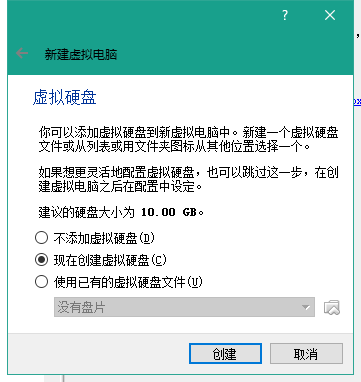The width and height of the screenshot is (361, 382).
Task: Click the paragraph starting with 如果想更灵活地配置
Action: point(188,179)
